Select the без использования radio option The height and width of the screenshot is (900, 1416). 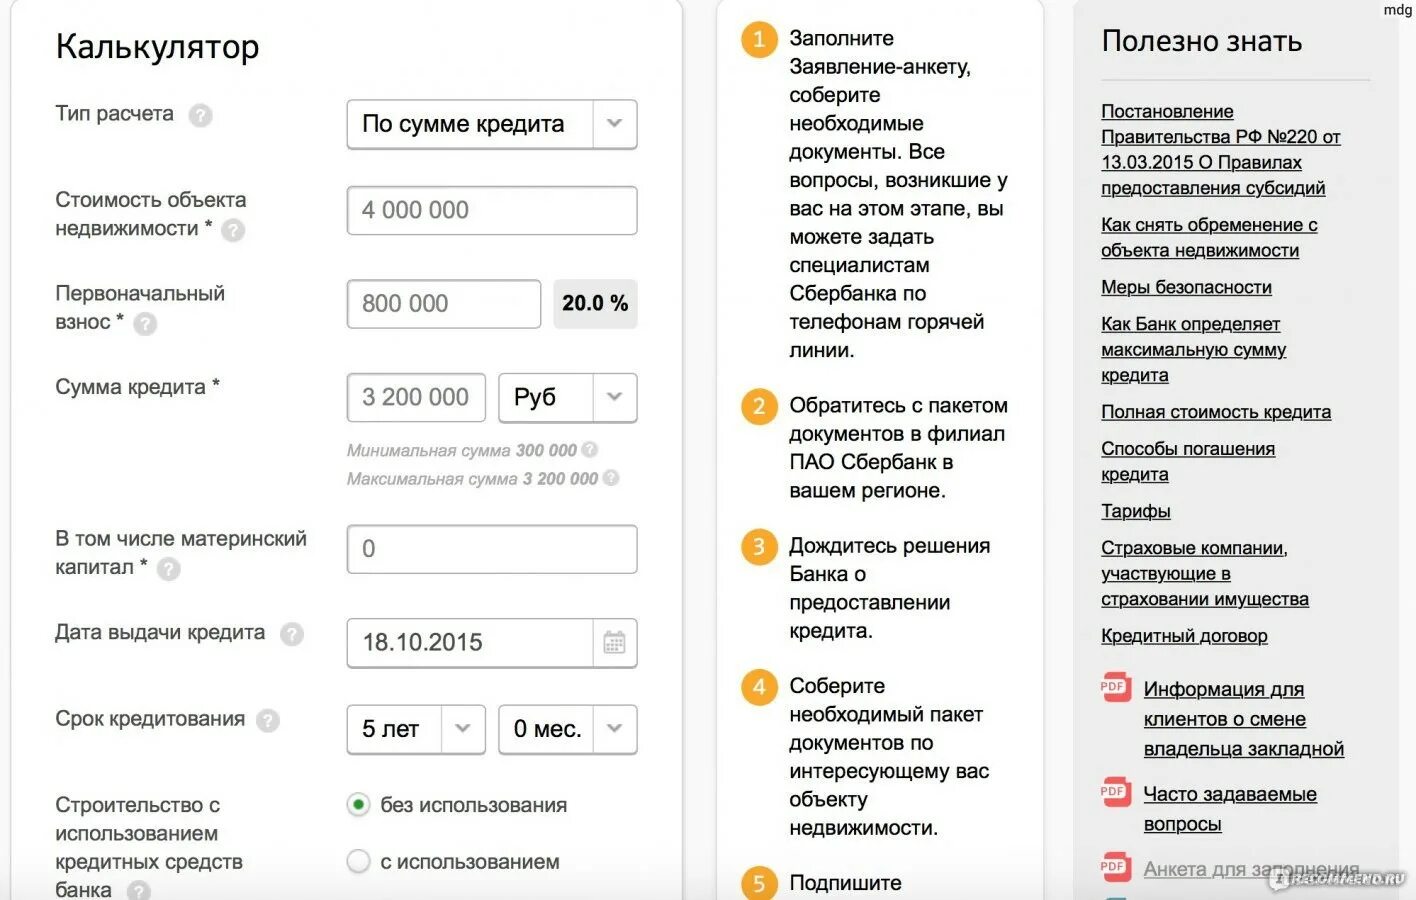(x=358, y=805)
